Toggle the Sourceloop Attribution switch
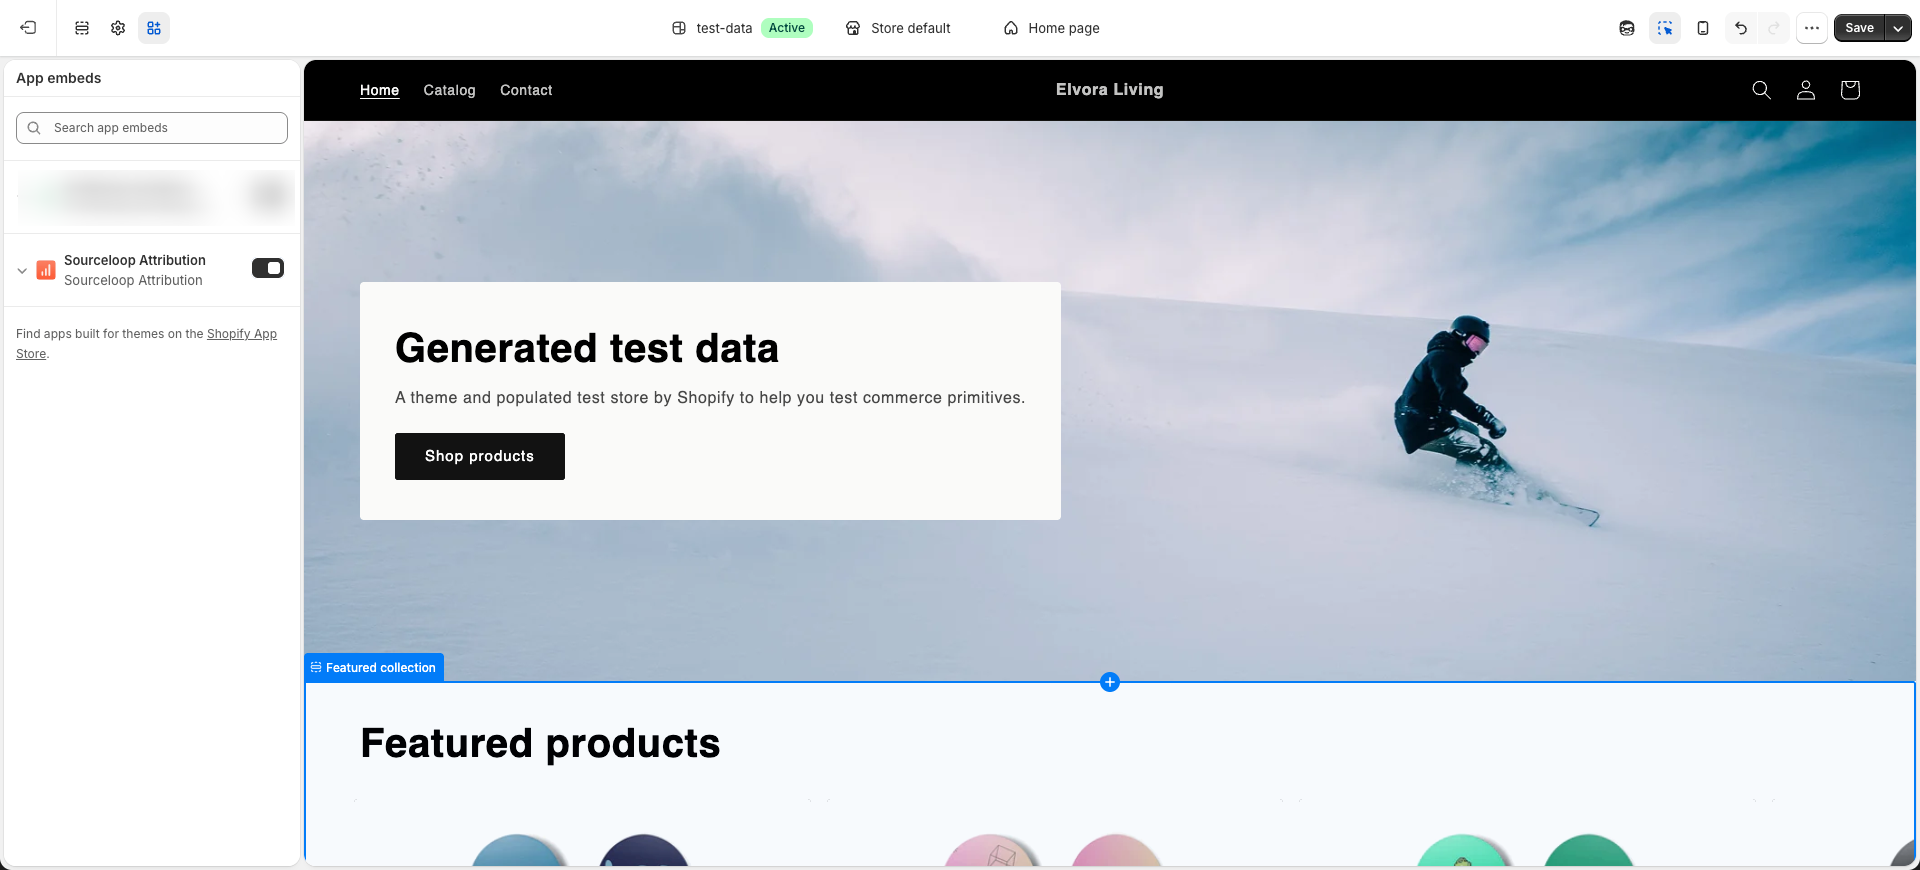The height and width of the screenshot is (870, 1920). pyautogui.click(x=268, y=268)
